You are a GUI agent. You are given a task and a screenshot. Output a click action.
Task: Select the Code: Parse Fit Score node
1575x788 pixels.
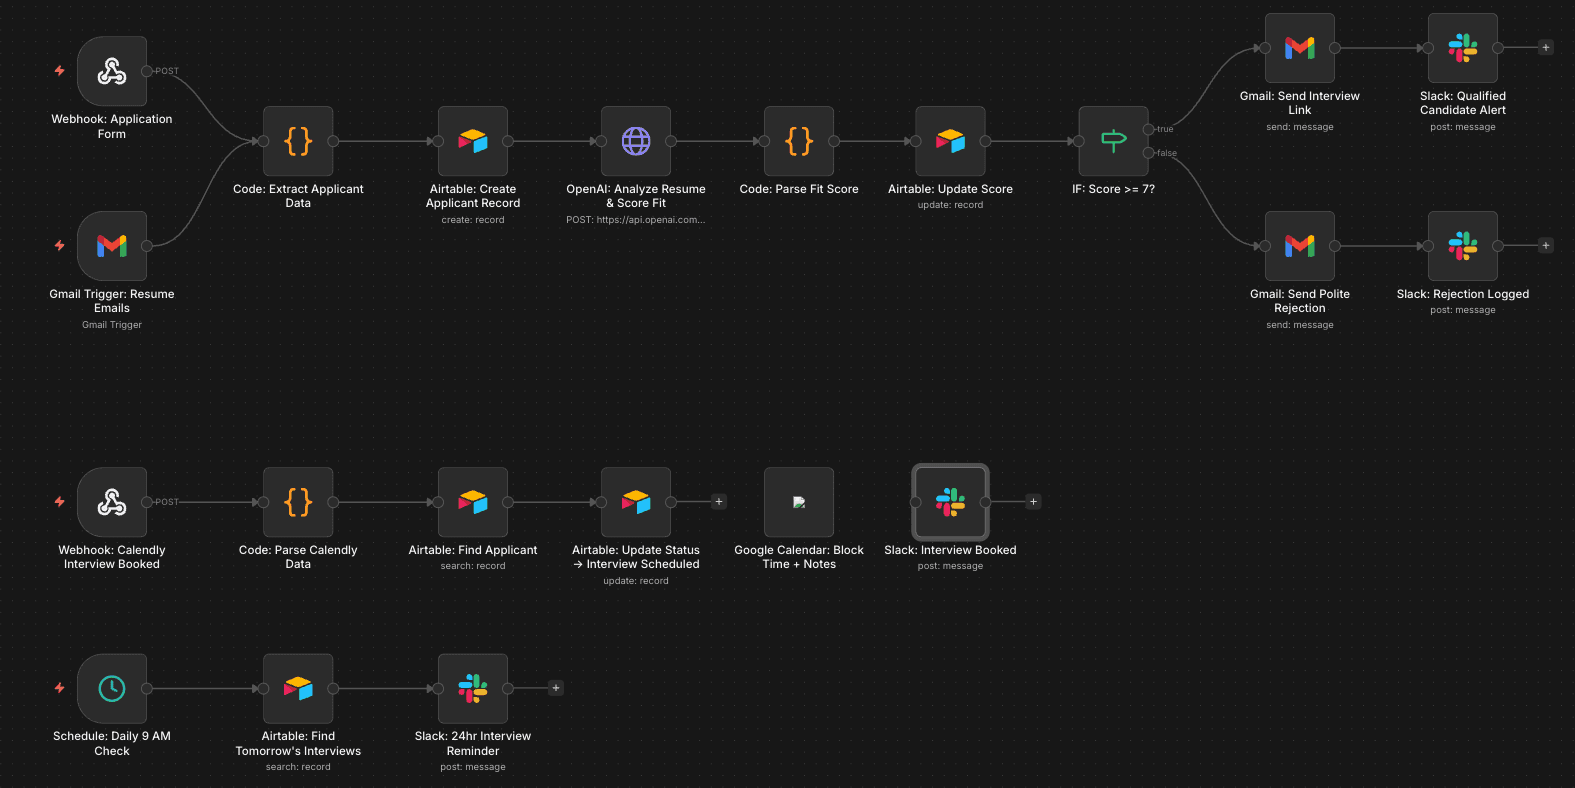(799, 142)
